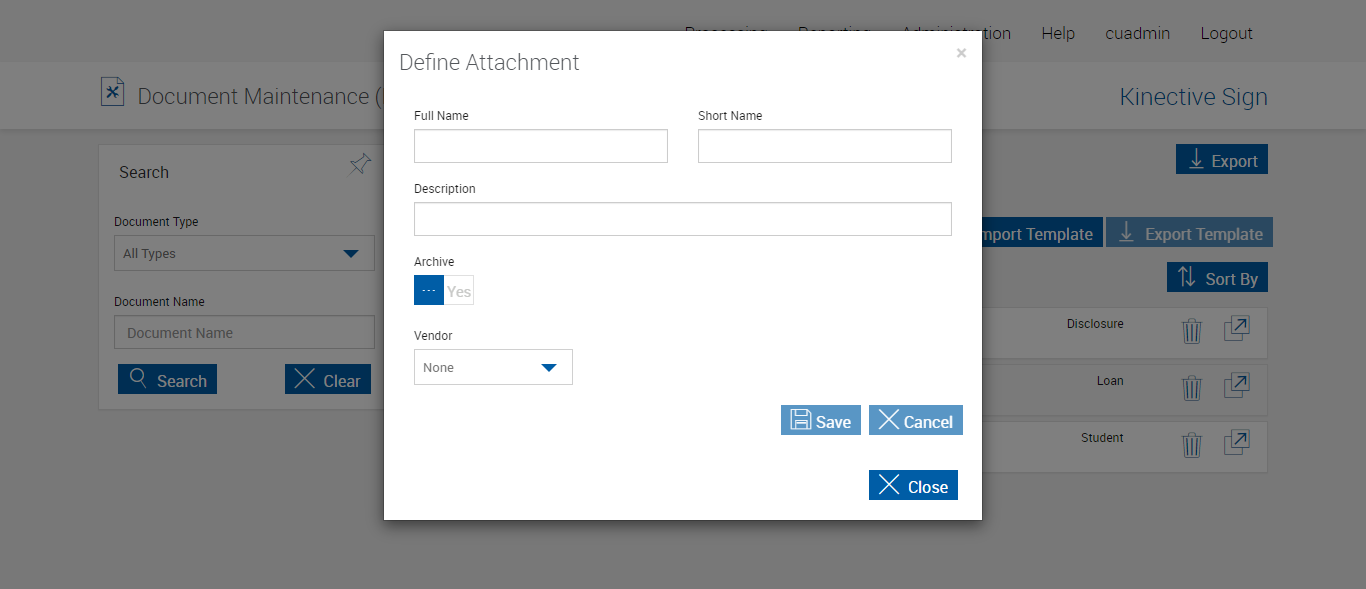Click the Cancel button in dialog

(x=915, y=421)
